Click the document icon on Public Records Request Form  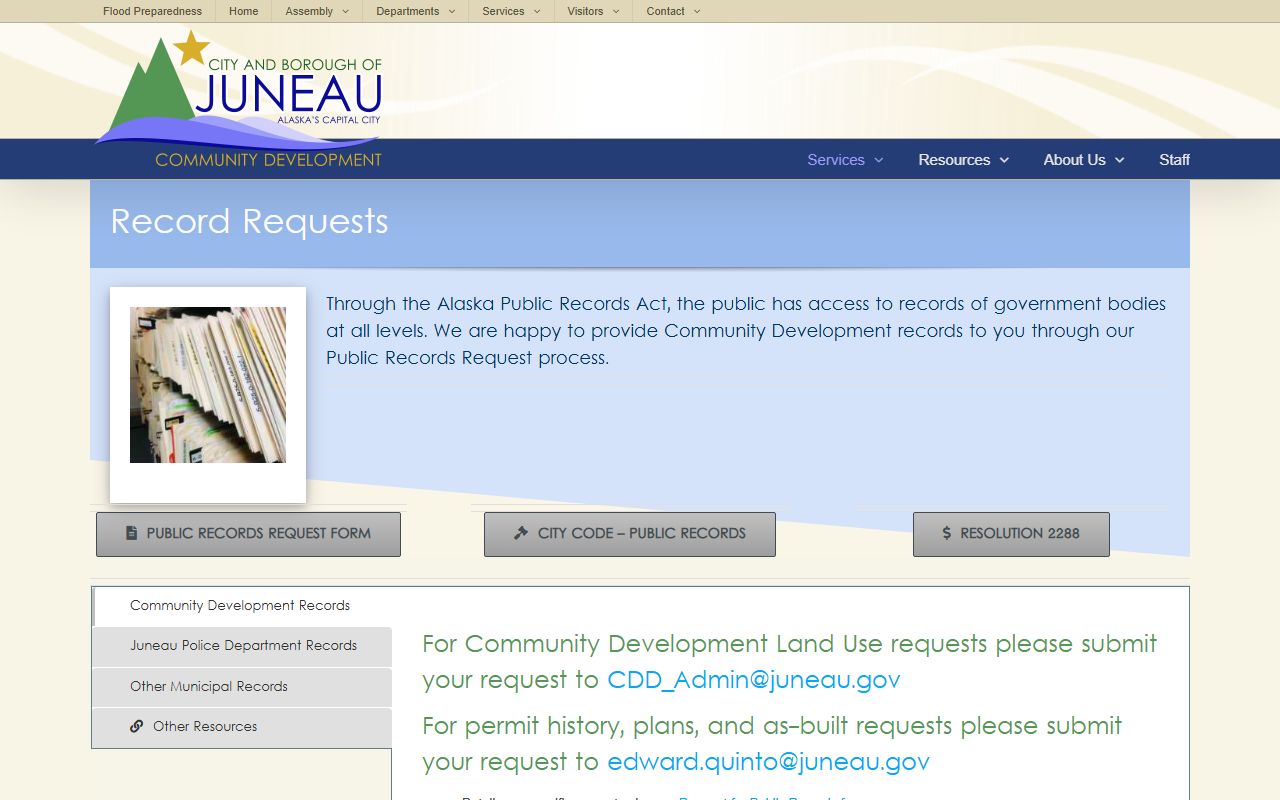click(131, 534)
